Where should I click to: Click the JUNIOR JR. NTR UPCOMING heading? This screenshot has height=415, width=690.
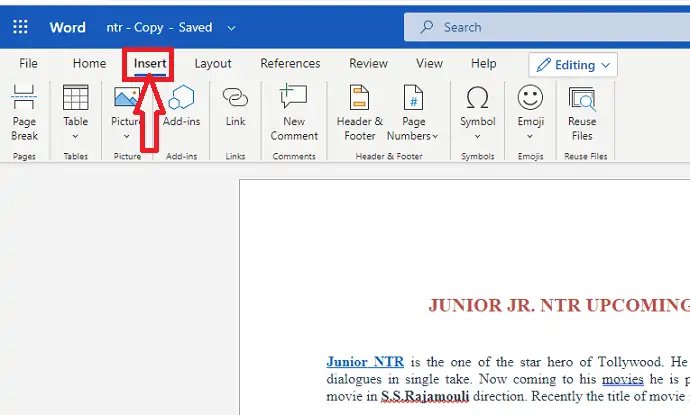tap(559, 305)
